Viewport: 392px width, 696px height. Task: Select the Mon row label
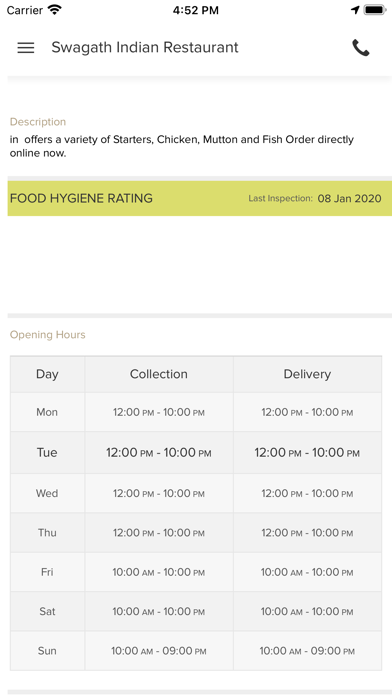click(x=48, y=412)
